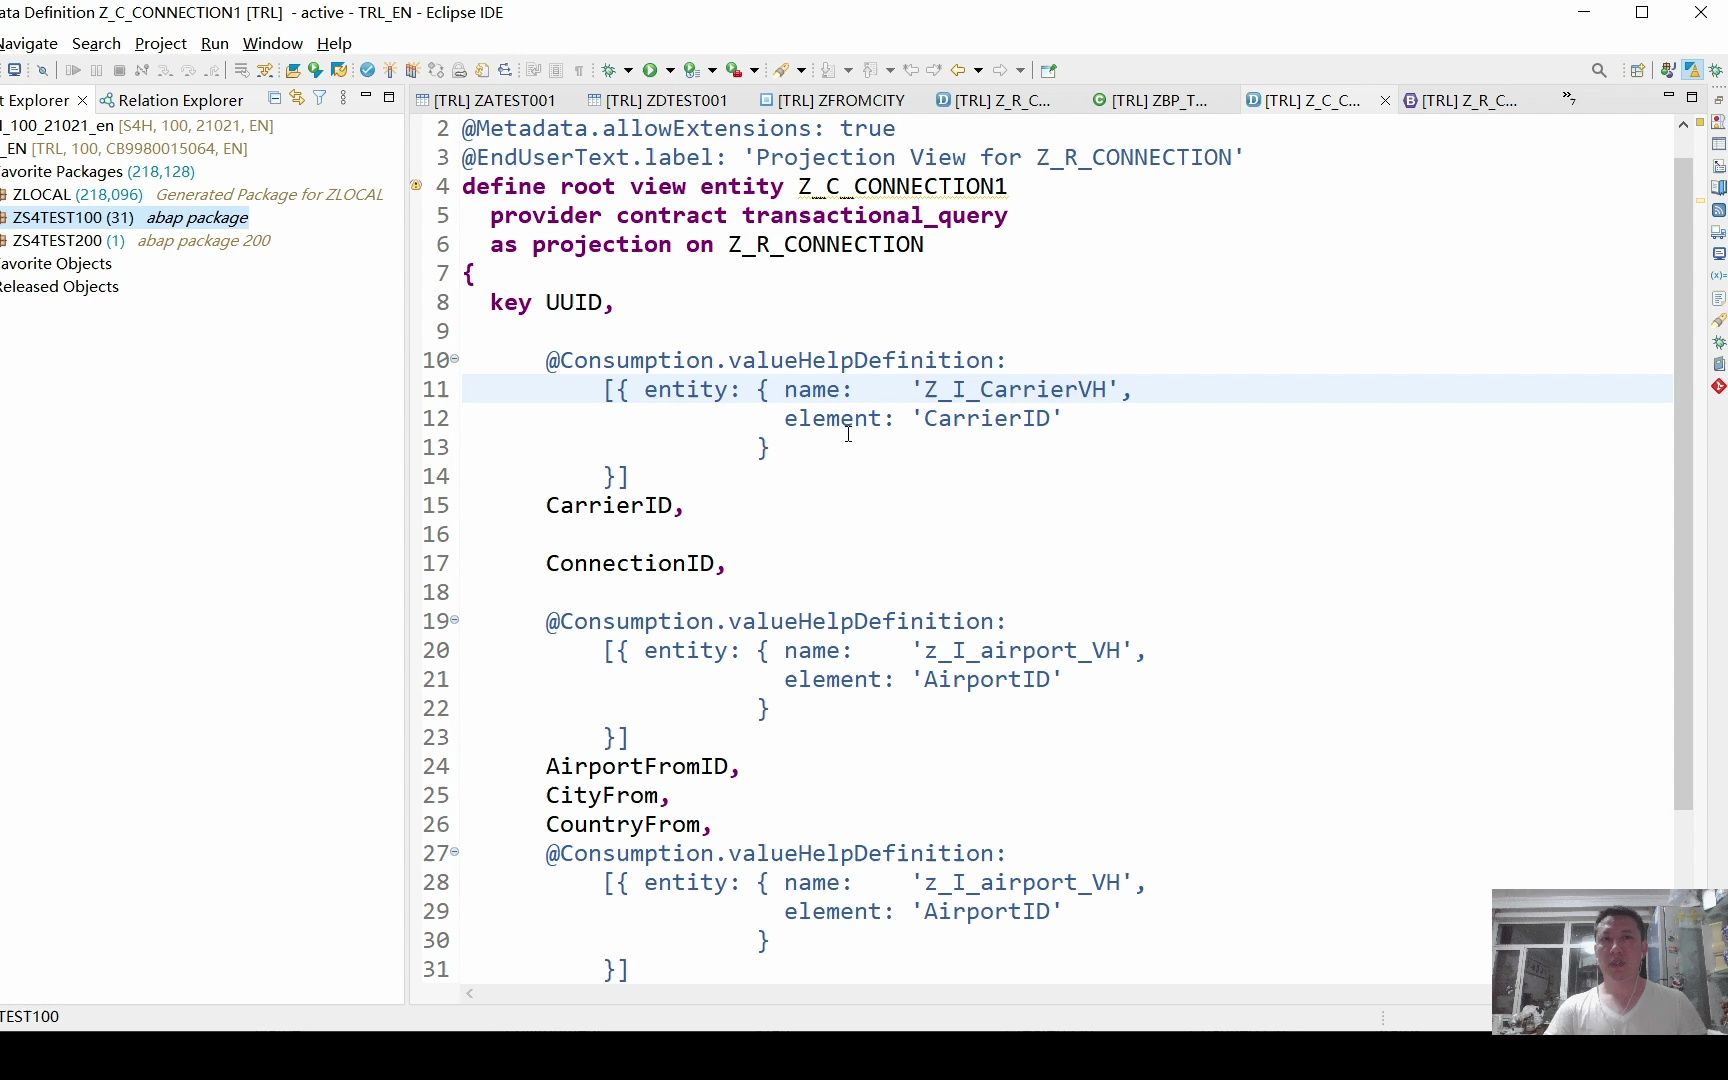Open the Navigate menu
This screenshot has height=1080, width=1728.
coord(29,44)
